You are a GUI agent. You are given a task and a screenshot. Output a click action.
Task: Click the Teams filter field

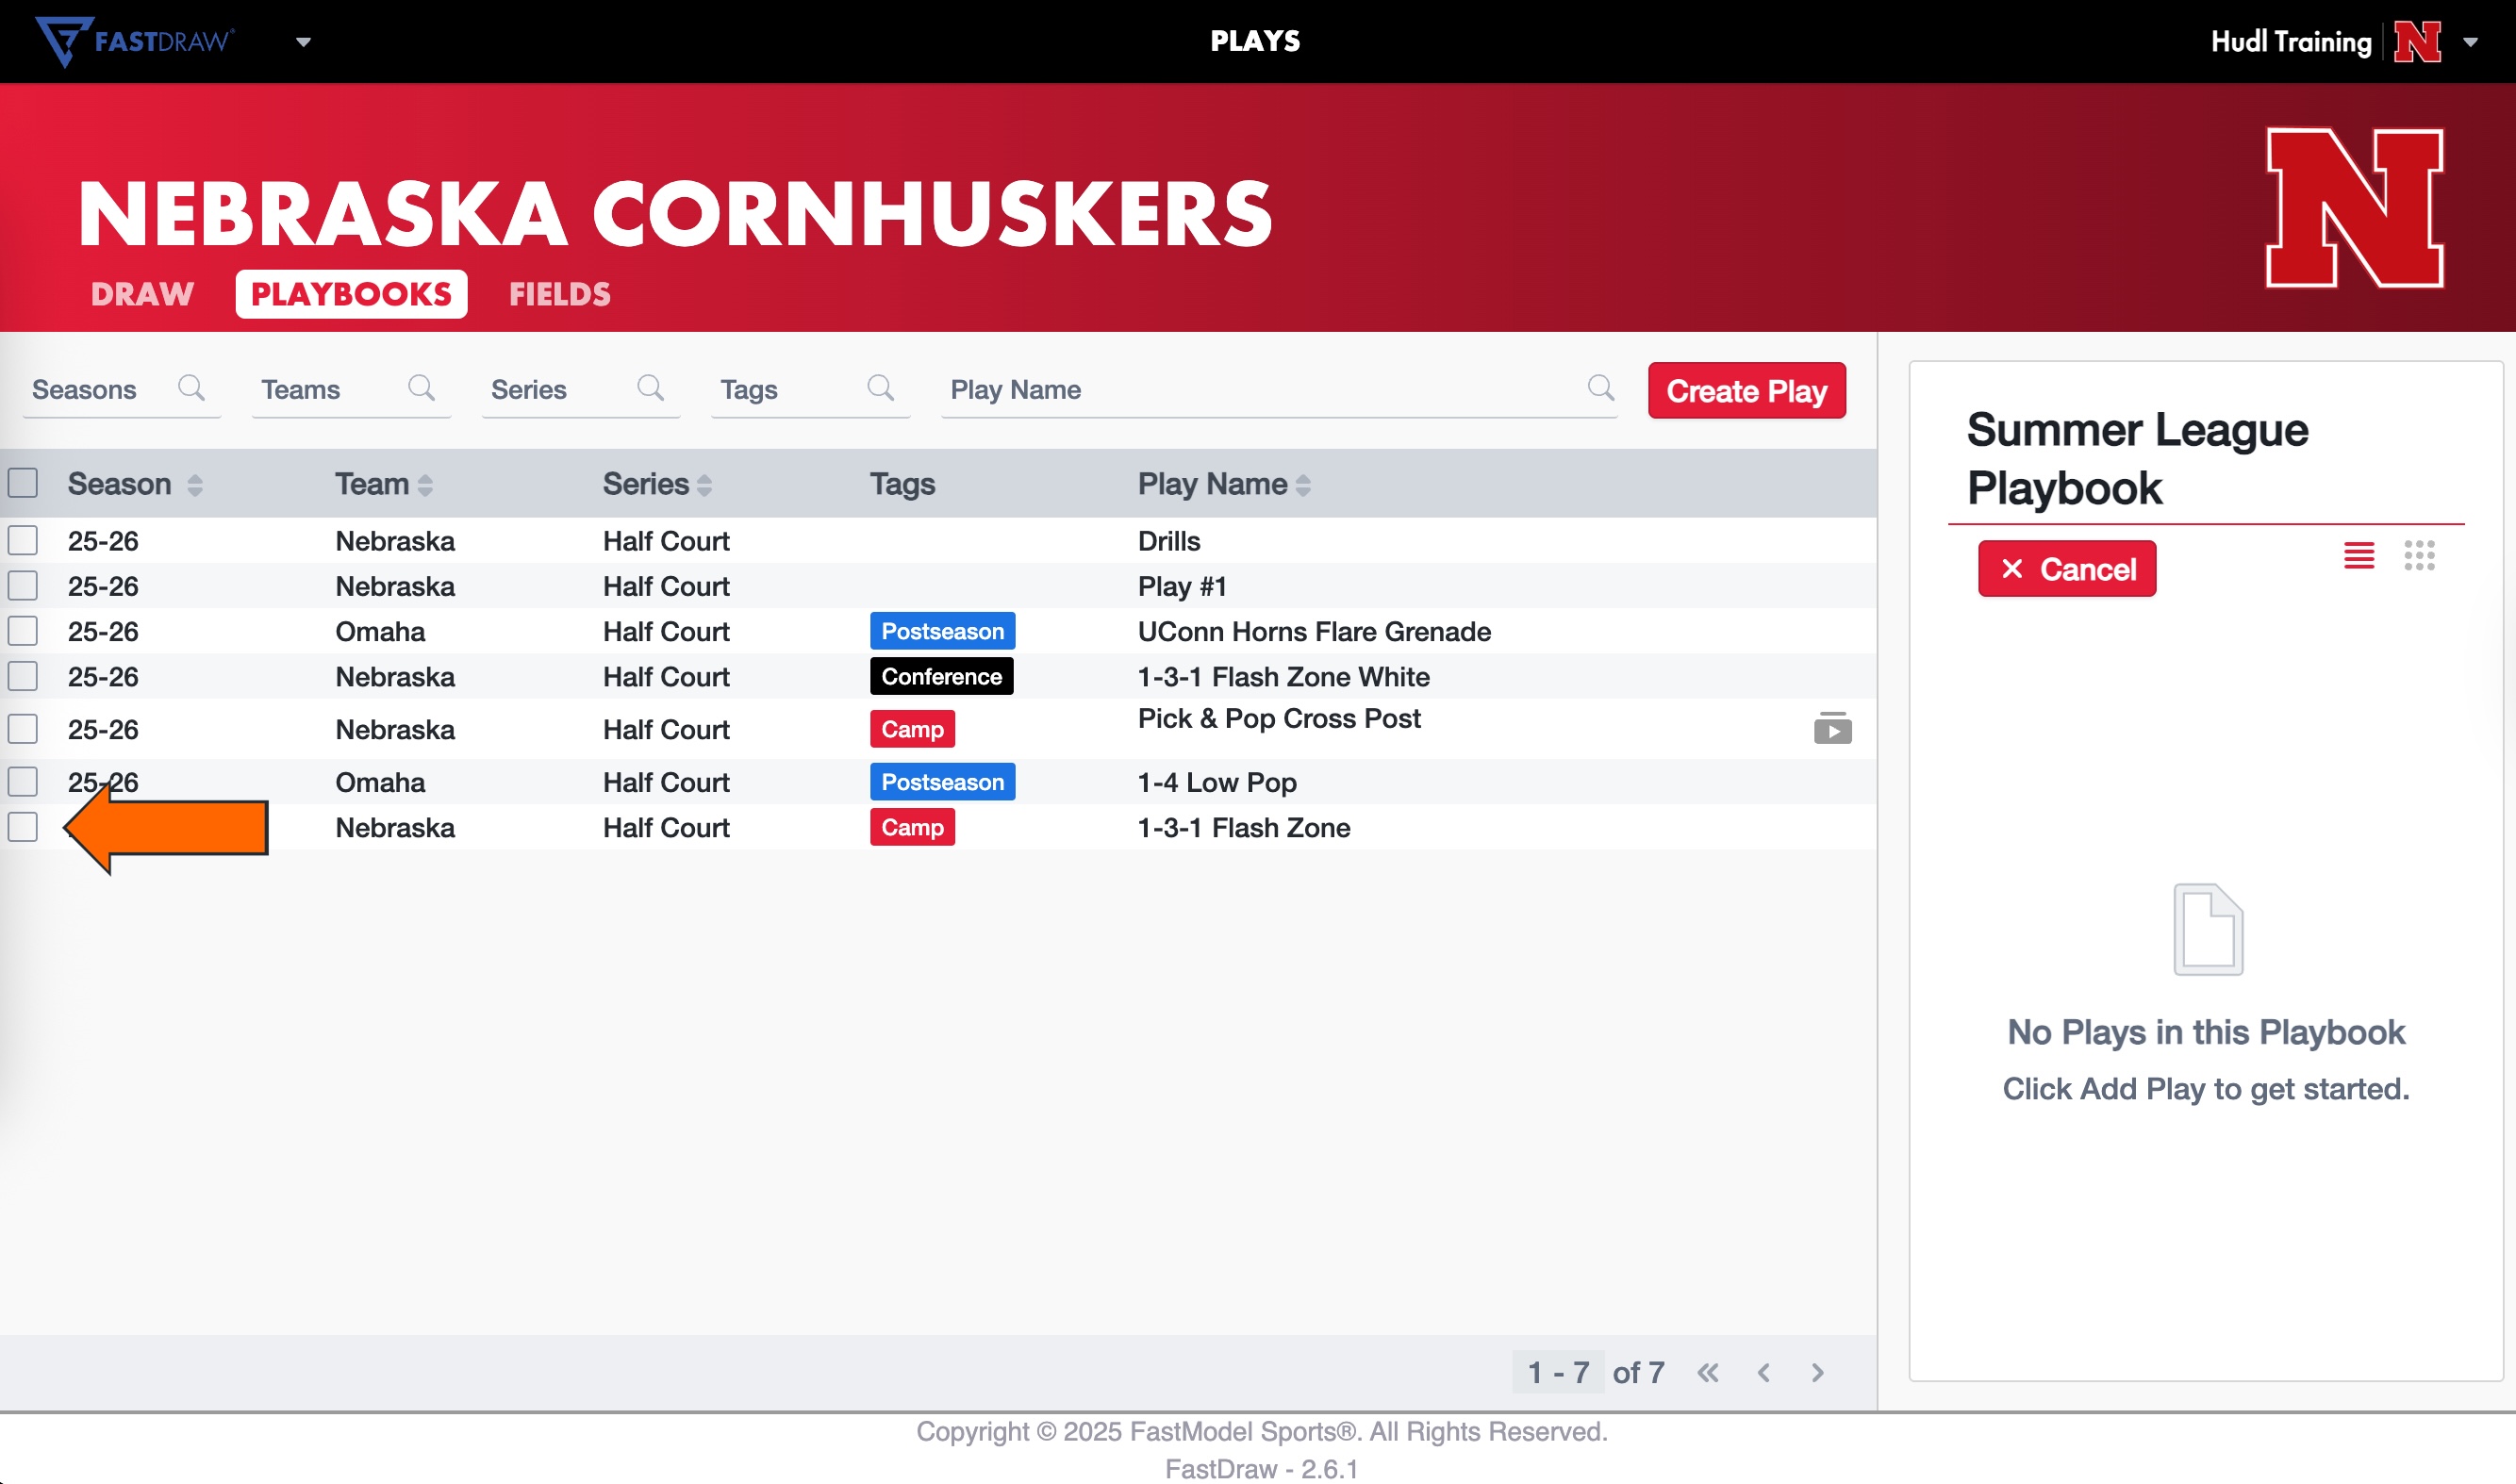pyautogui.click(x=352, y=390)
